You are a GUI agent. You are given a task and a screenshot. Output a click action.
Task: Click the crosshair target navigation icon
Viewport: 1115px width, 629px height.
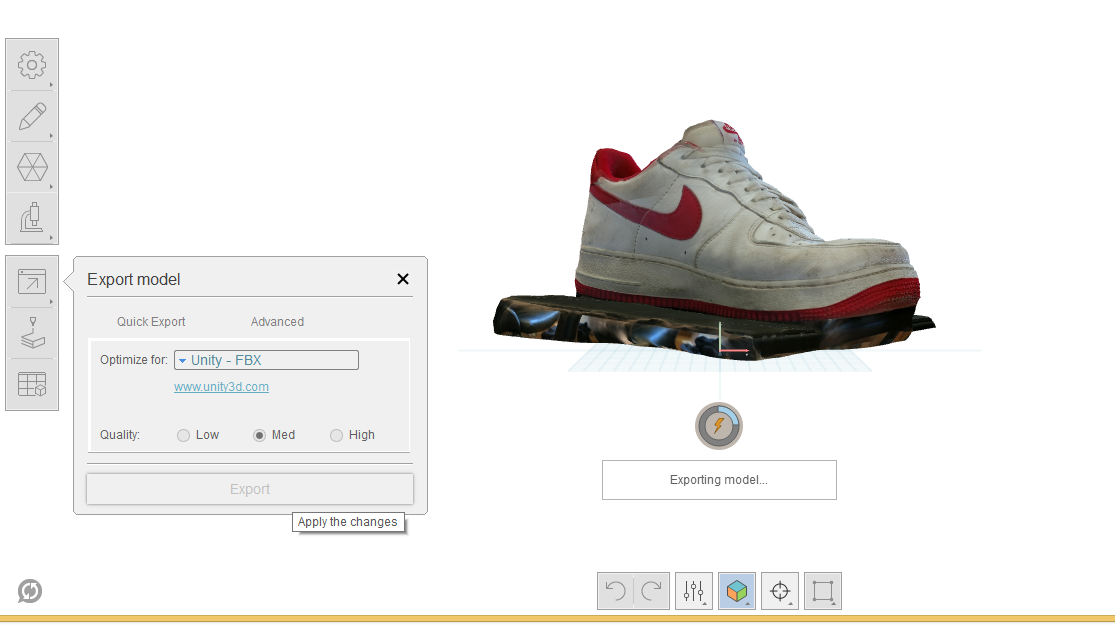pyautogui.click(x=780, y=591)
